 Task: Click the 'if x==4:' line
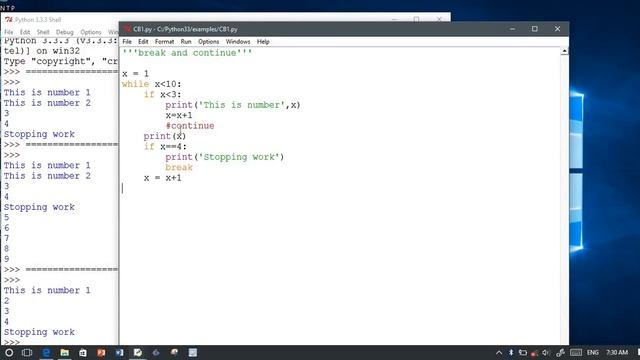pos(165,147)
